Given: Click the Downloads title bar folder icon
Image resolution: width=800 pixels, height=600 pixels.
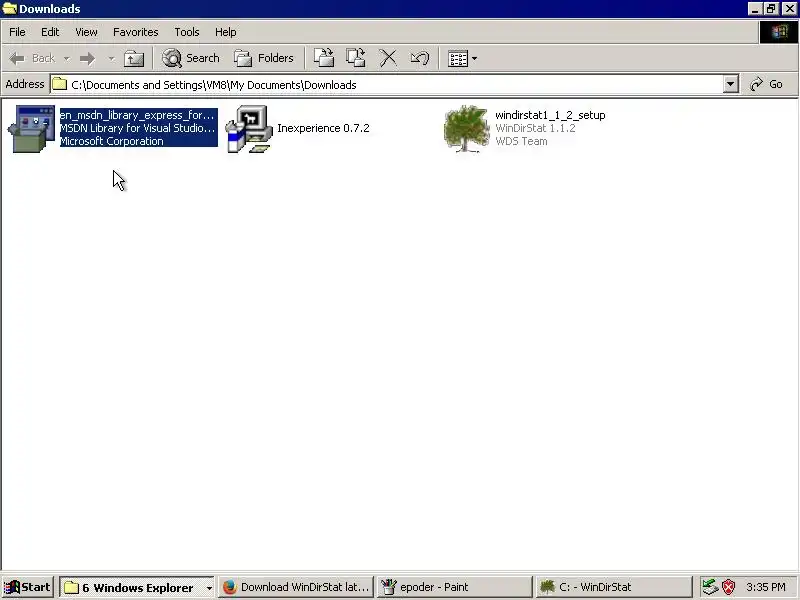Looking at the screenshot, I should [x=10, y=9].
